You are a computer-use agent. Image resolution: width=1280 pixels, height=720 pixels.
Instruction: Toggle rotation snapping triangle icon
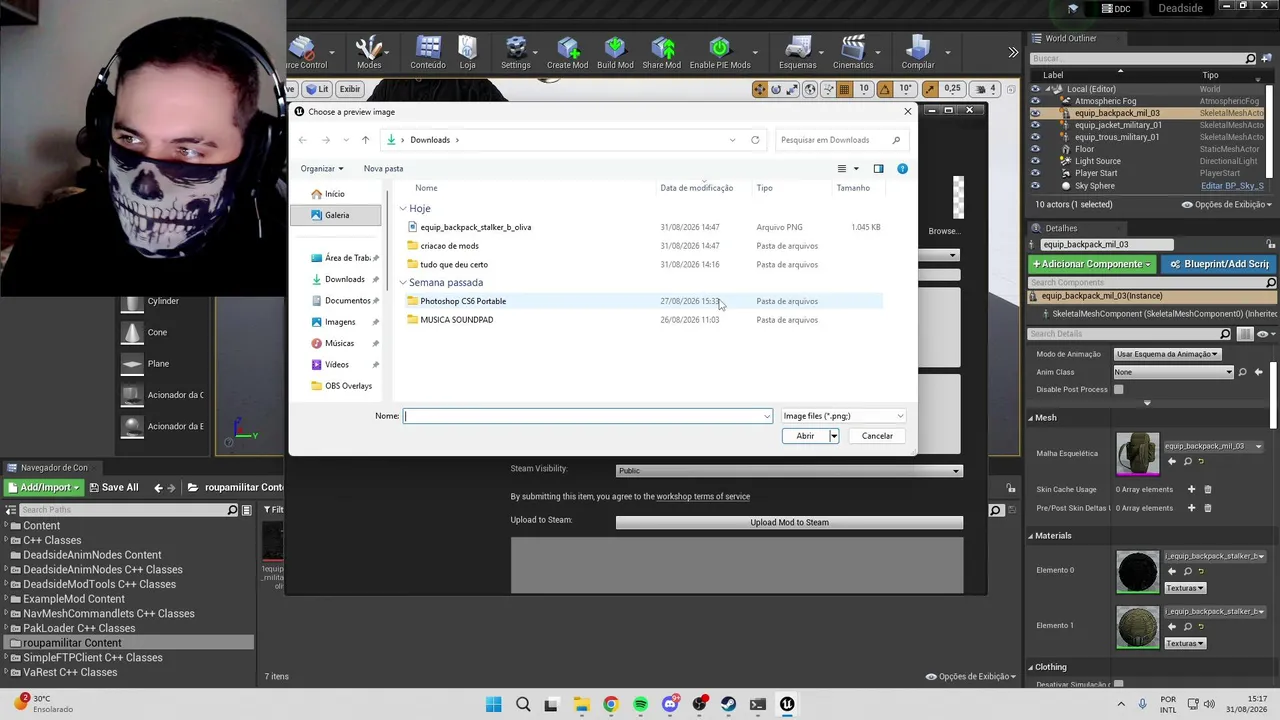pos(884,89)
